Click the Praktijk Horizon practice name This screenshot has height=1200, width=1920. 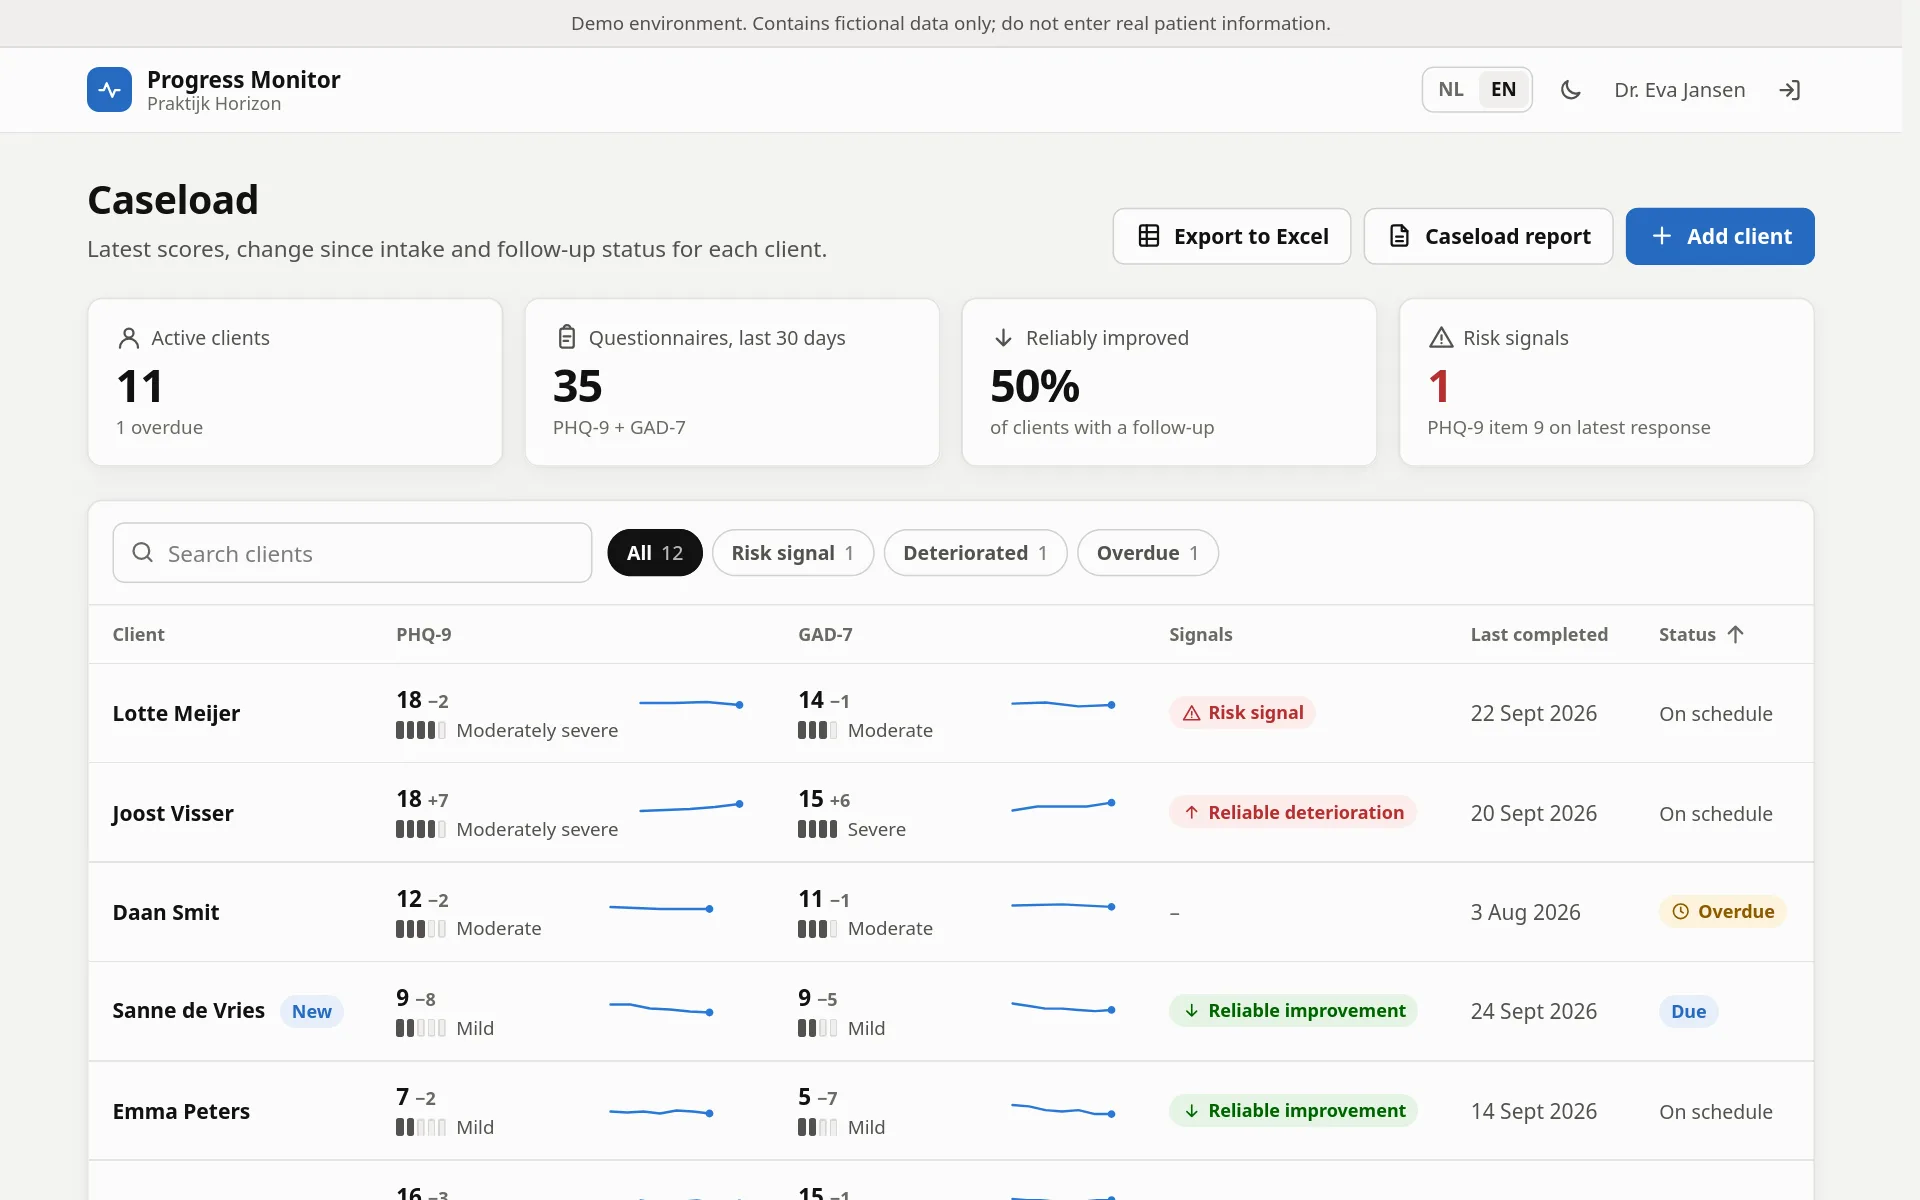[214, 104]
